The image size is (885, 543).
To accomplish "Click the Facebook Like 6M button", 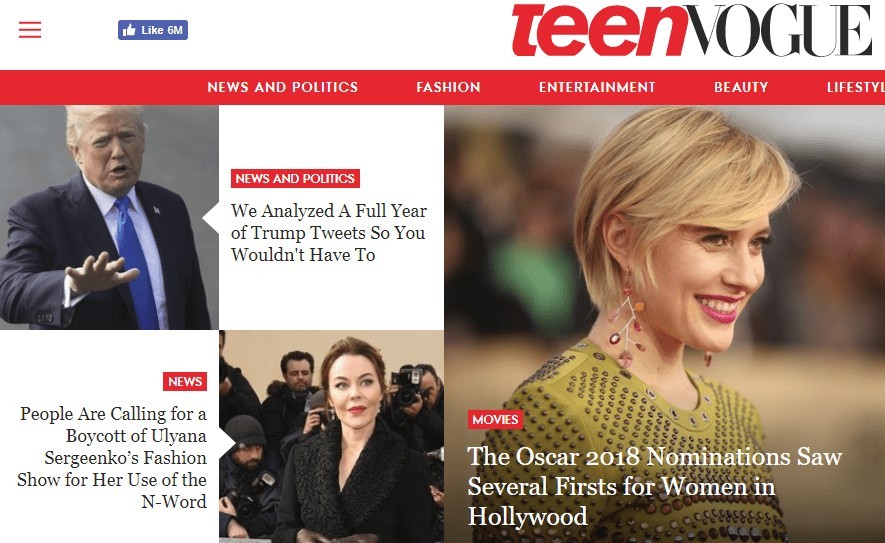I will (x=153, y=30).
